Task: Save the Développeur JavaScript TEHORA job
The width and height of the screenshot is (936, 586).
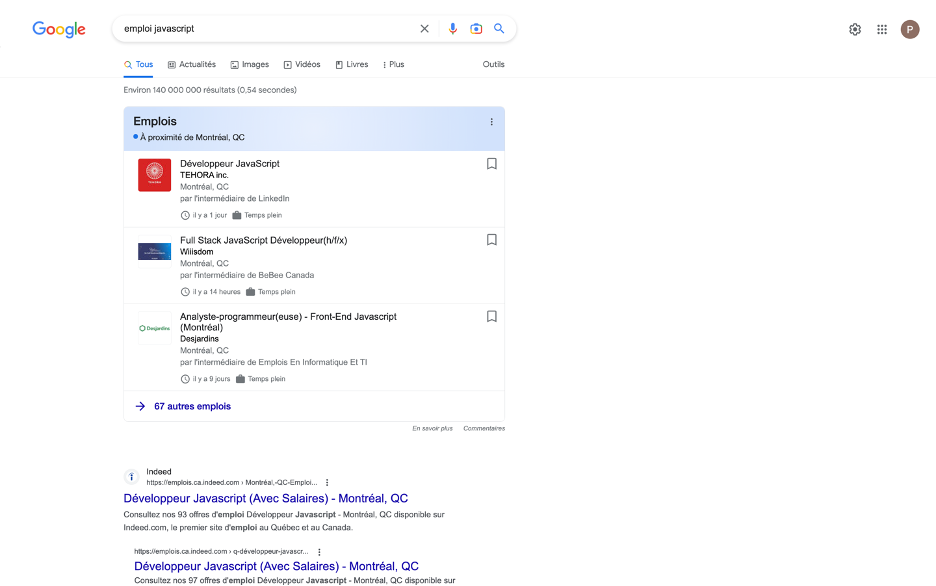Action: click(491, 163)
